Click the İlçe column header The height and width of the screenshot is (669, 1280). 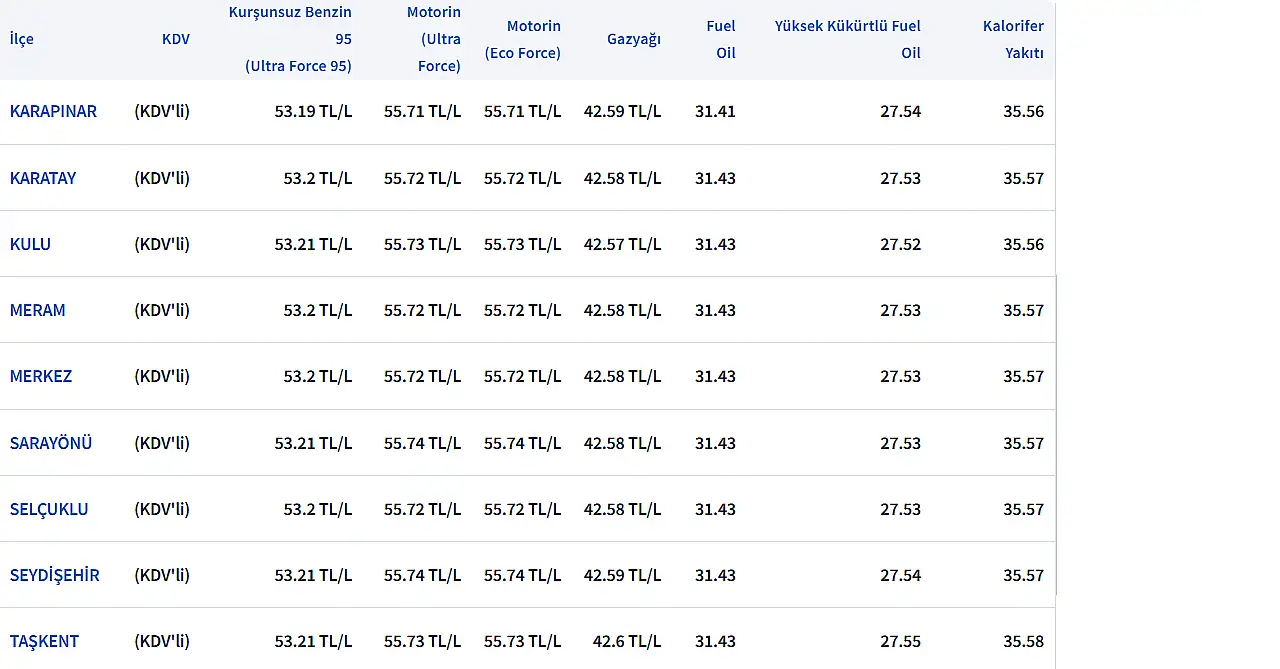(x=22, y=39)
